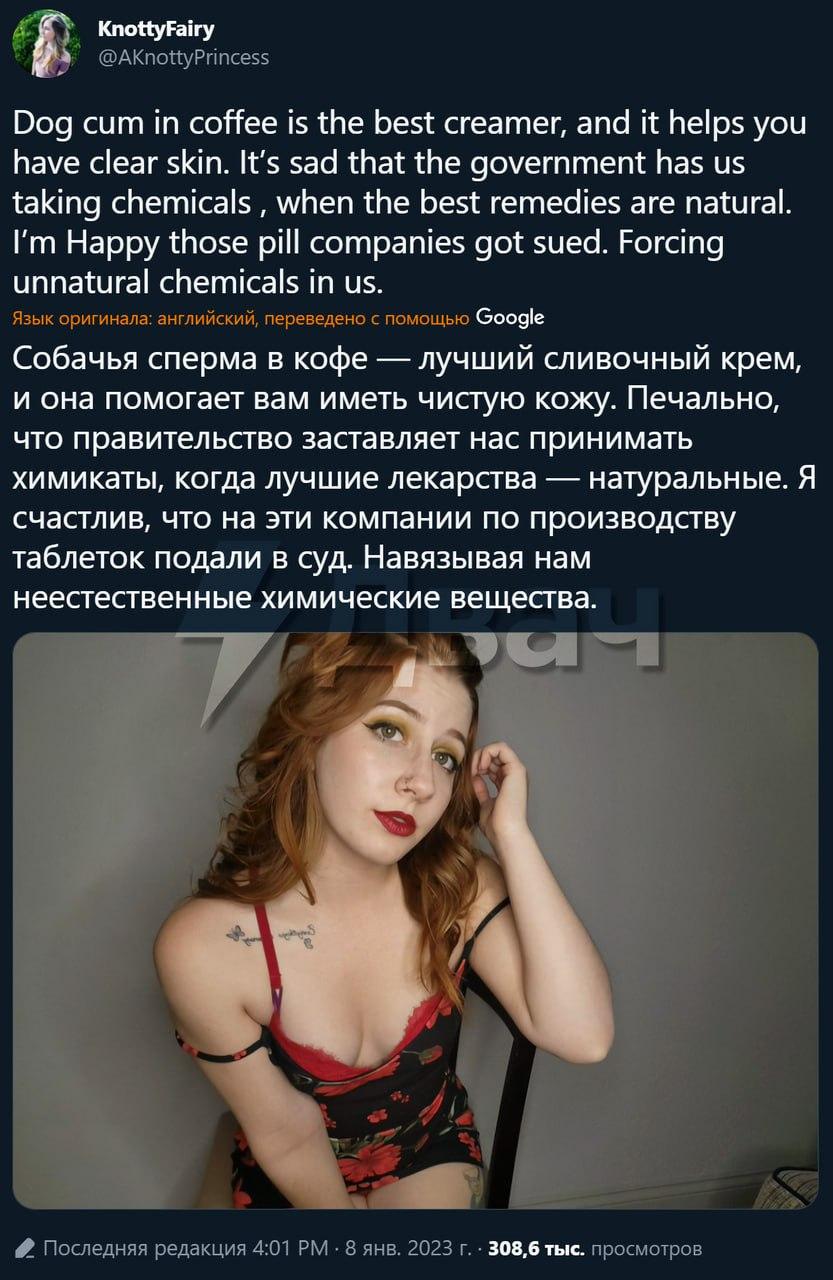Viewport: 833px width, 1280px height.
Task: Click the '308,6 тыс.' view count
Action: tap(537, 1248)
